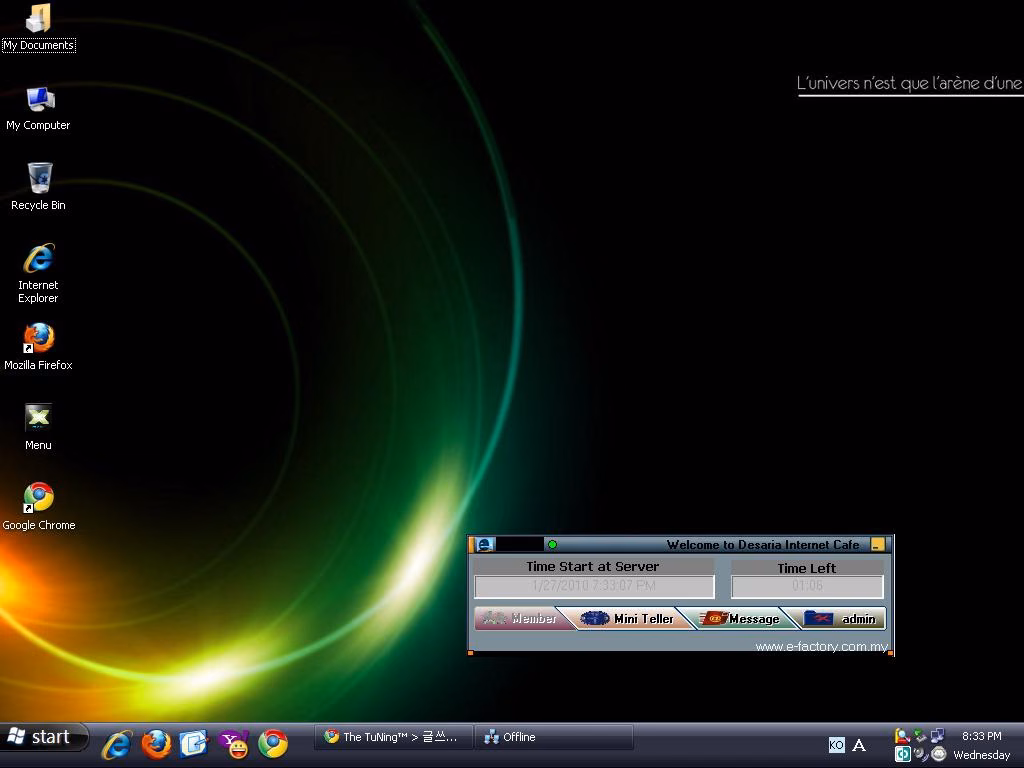Toggle the KO language bar indicator
Image resolution: width=1024 pixels, height=768 pixels.
(x=836, y=744)
